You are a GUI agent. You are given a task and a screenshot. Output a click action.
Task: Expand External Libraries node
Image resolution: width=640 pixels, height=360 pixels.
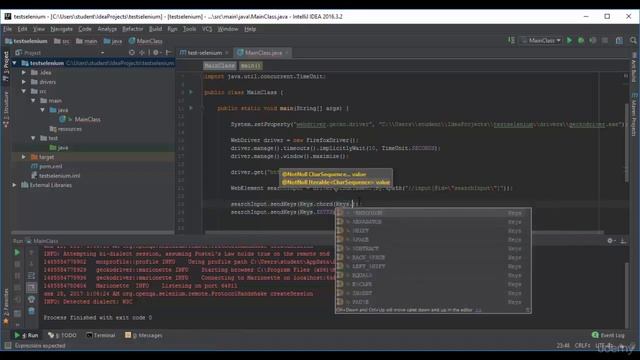pyautogui.click(x=15, y=185)
